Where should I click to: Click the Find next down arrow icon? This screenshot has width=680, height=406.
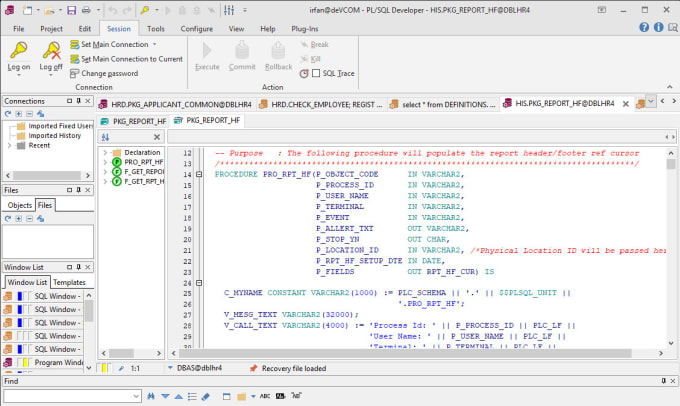[x=165, y=396]
